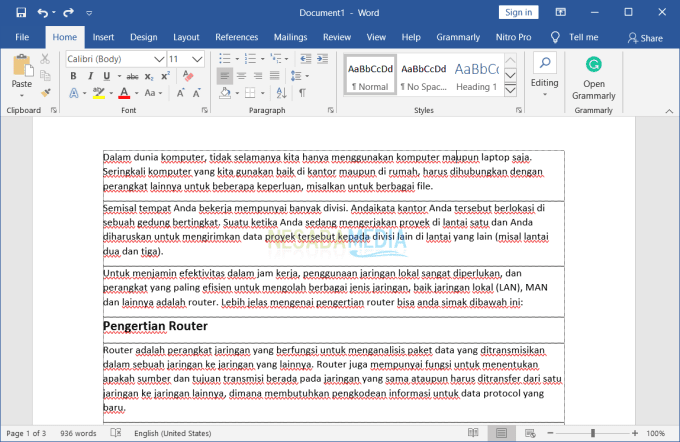The width and height of the screenshot is (680, 442).
Task: Decrease paragraph indent
Action: pyautogui.click(x=306, y=59)
